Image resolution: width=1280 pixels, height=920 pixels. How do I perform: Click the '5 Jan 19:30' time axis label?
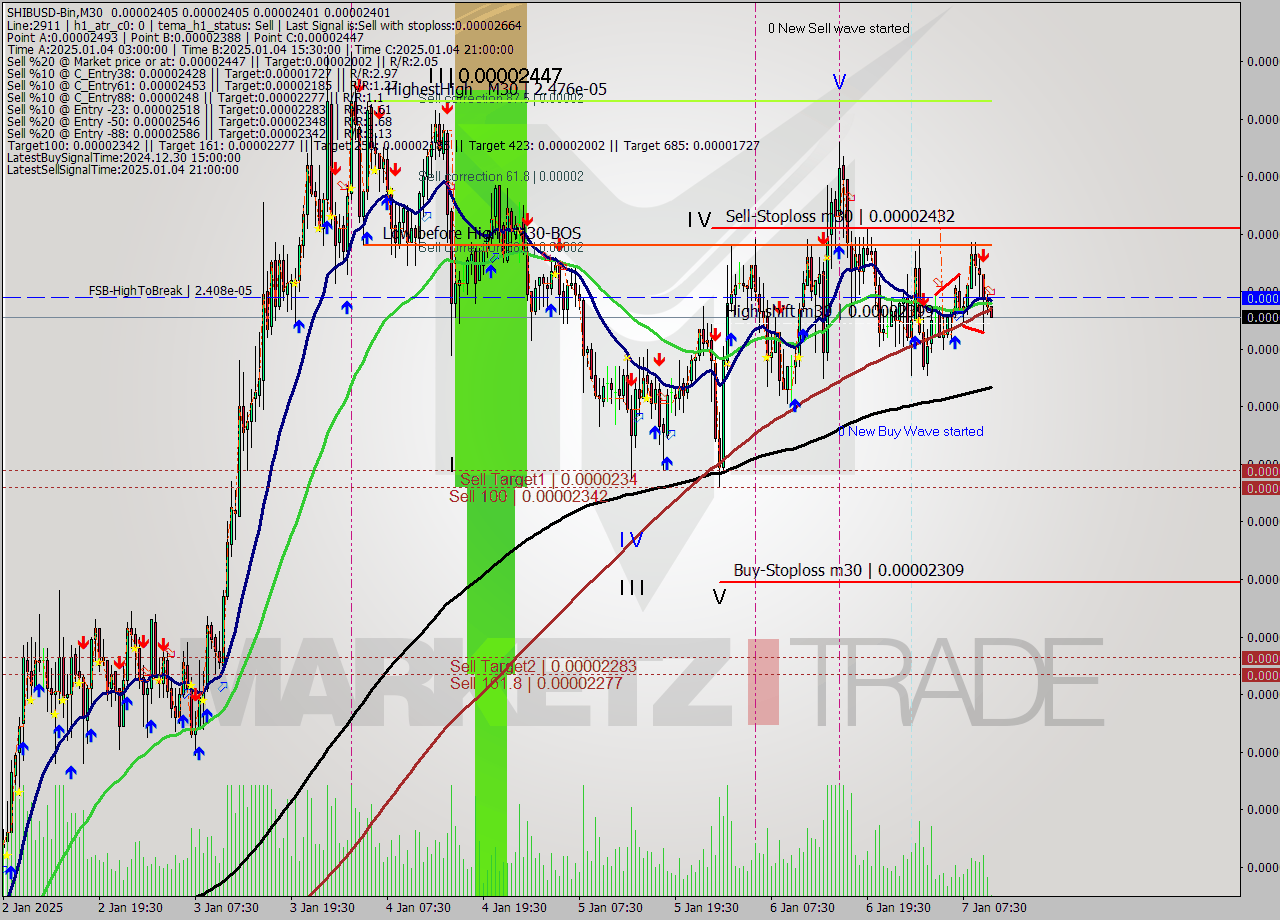pyautogui.click(x=706, y=908)
